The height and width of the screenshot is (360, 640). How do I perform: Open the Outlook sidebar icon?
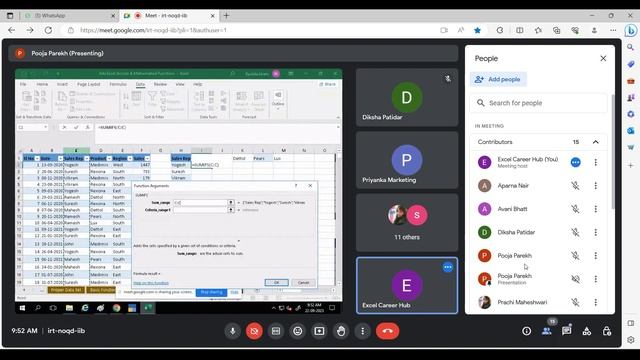[631, 131]
